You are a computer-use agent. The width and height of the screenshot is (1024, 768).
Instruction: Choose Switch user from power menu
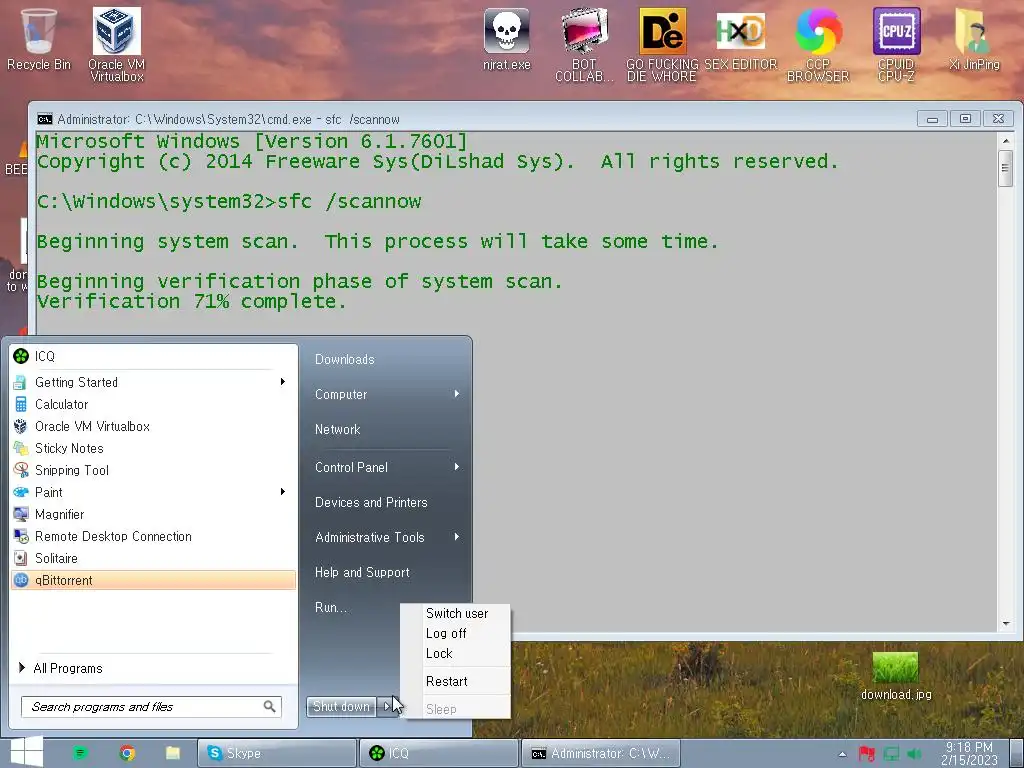[456, 613]
